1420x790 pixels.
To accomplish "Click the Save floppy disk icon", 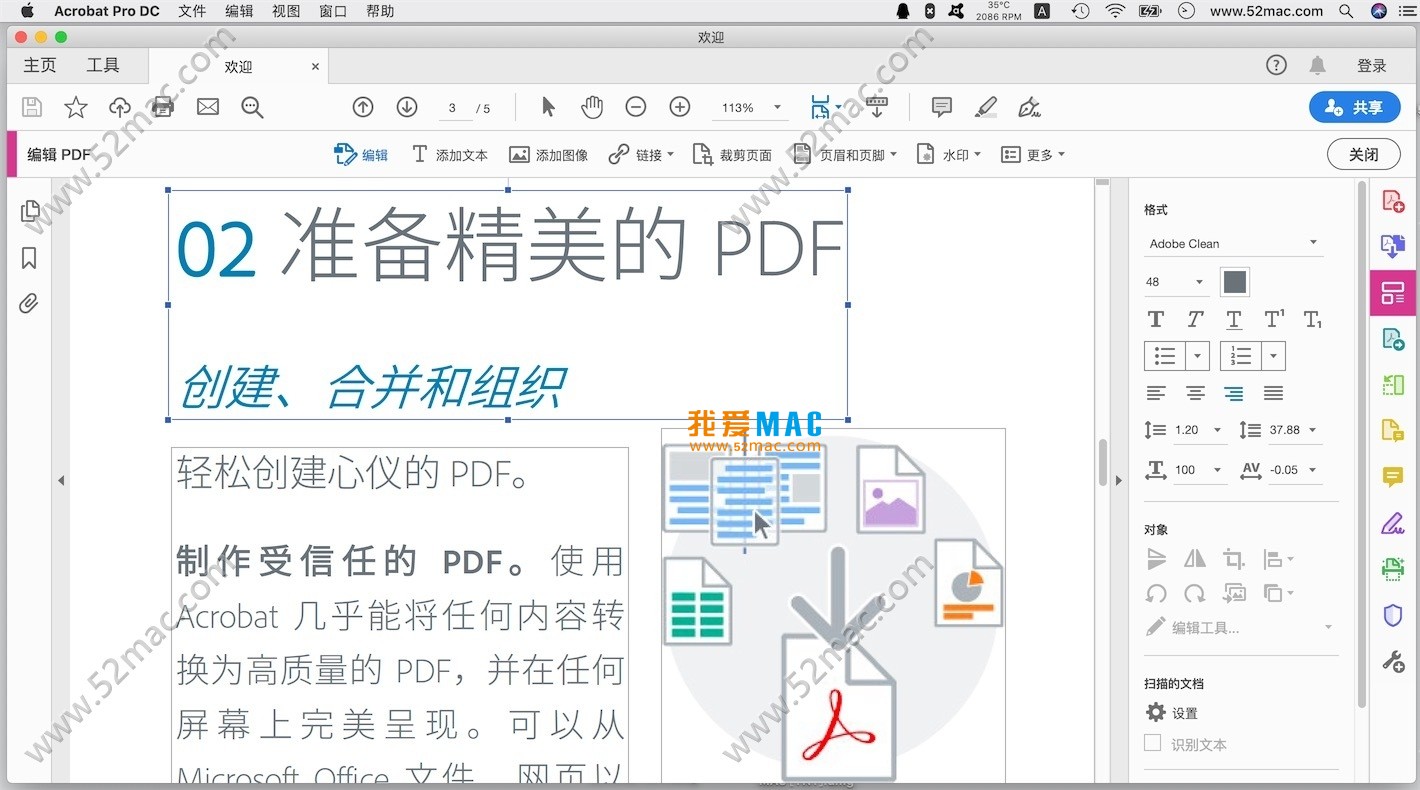I will pyautogui.click(x=32, y=107).
